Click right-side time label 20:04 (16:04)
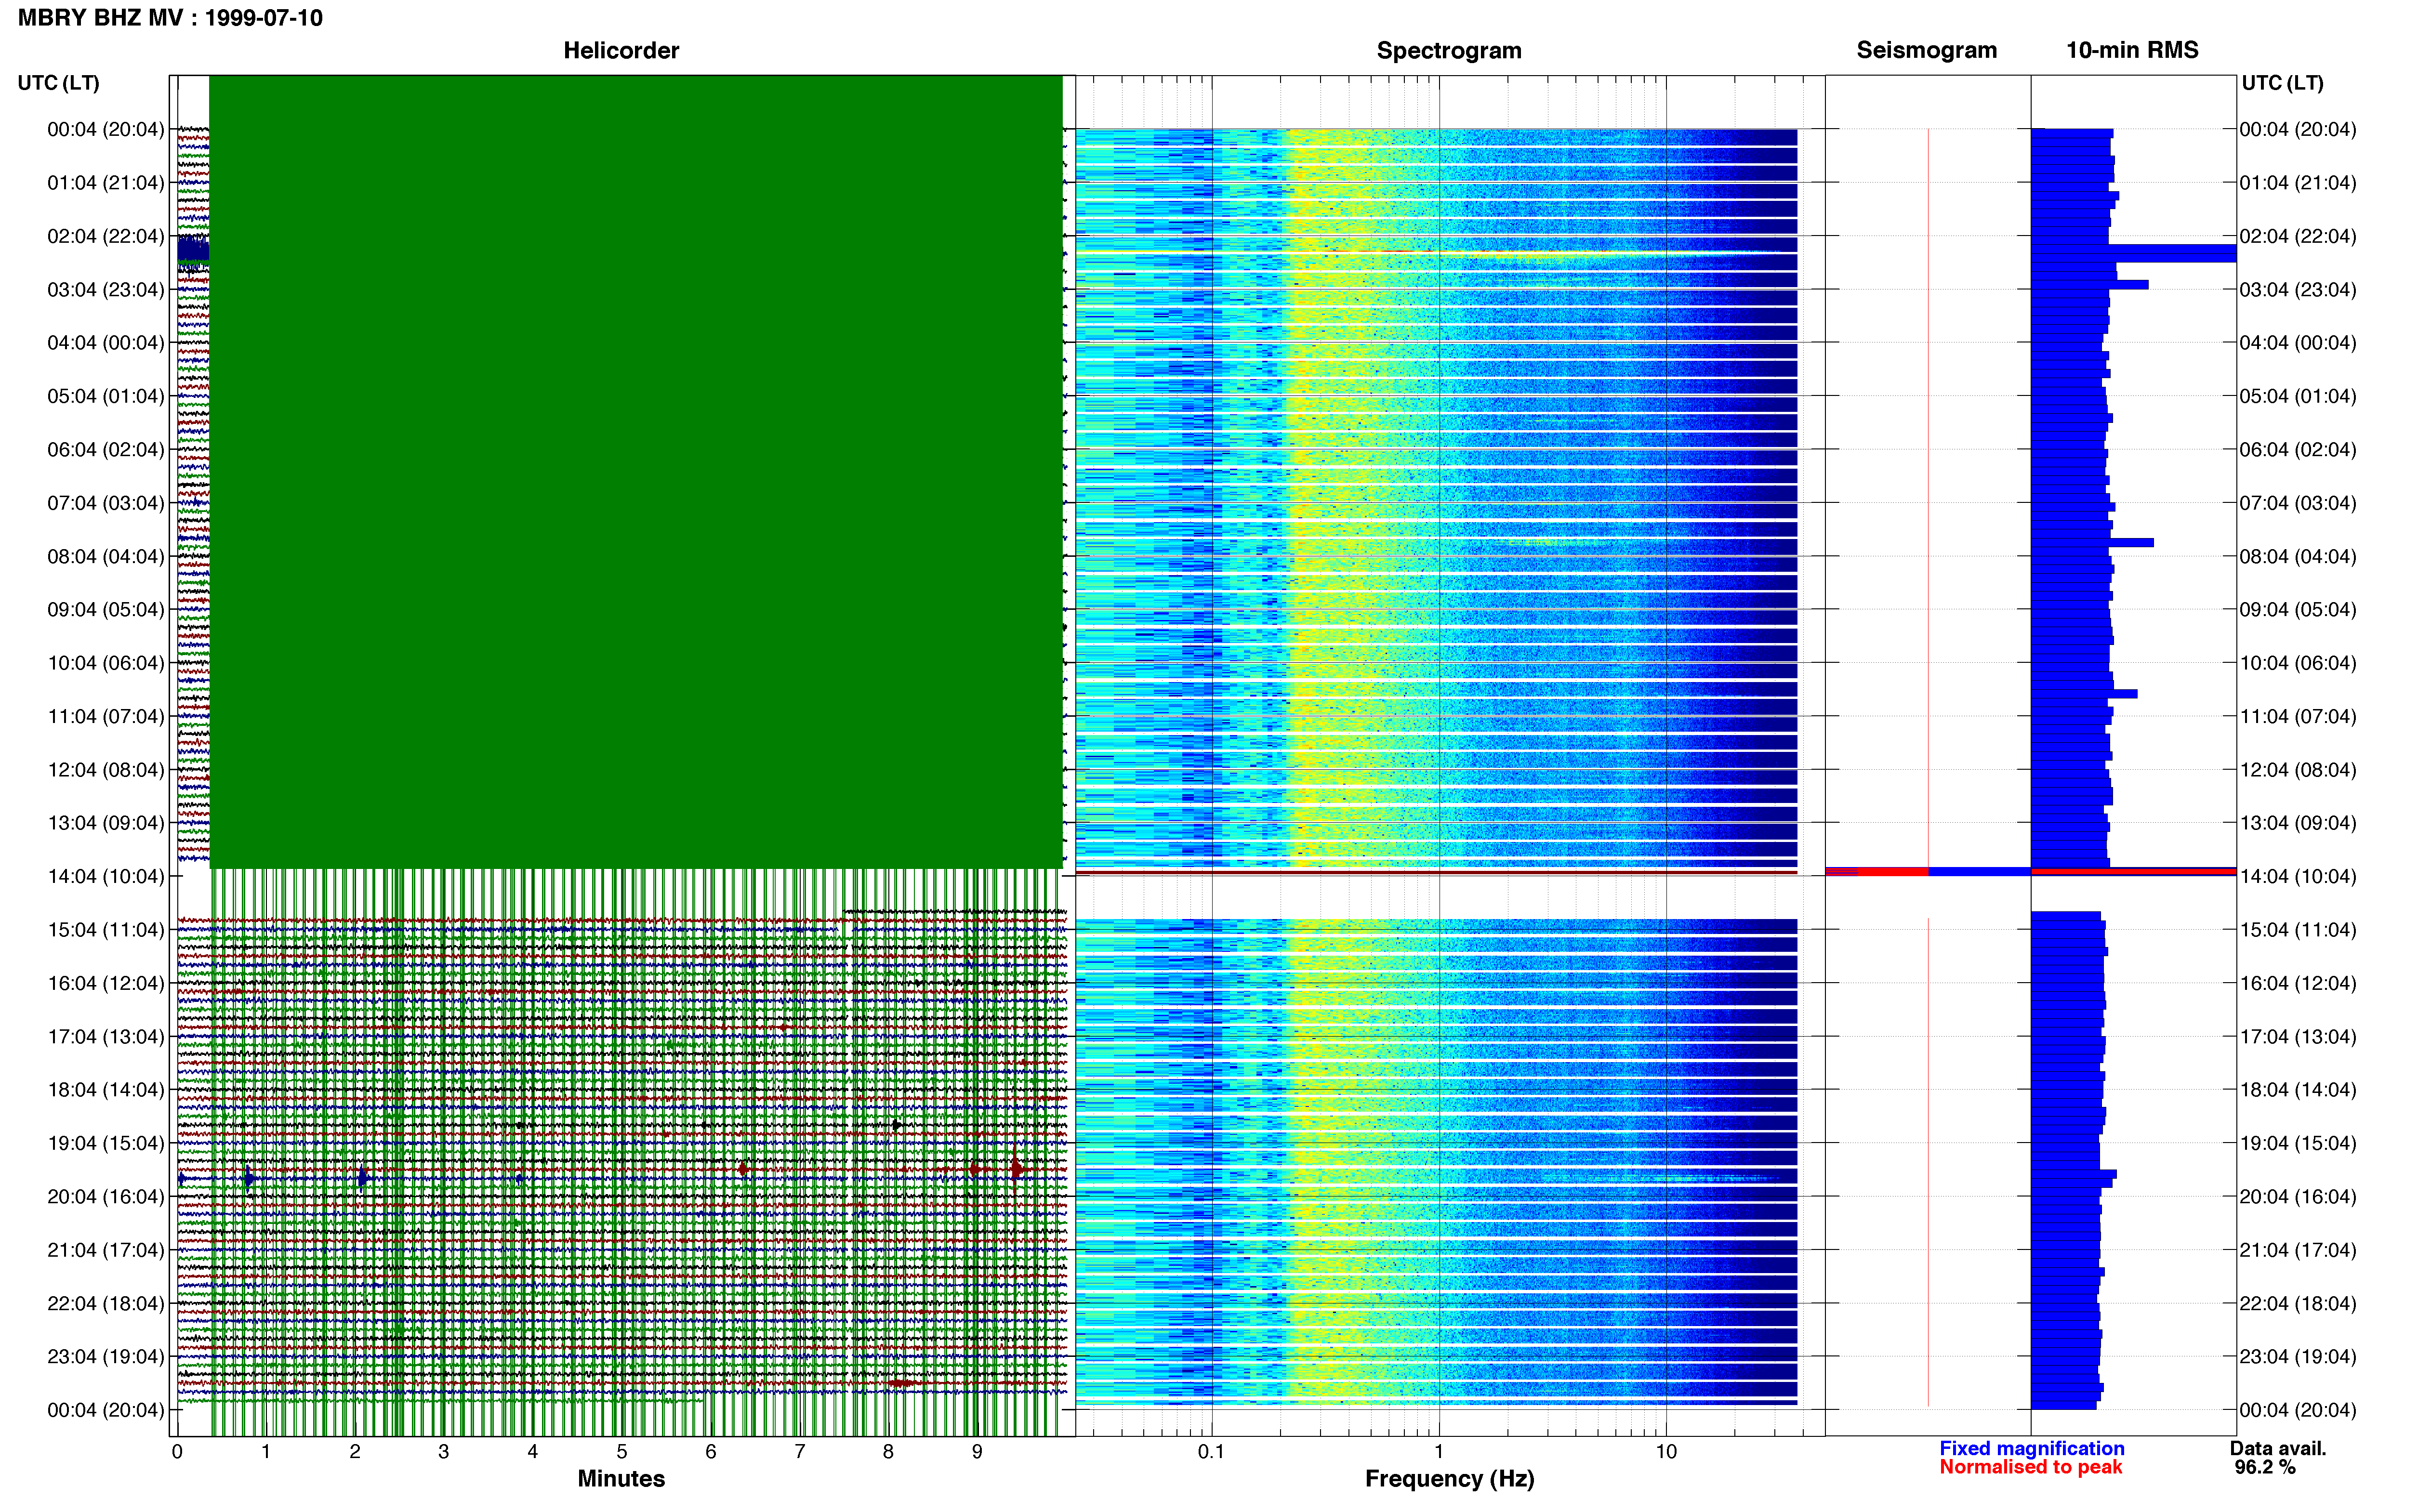The height and width of the screenshot is (1512, 2418). pyautogui.click(x=2298, y=1196)
